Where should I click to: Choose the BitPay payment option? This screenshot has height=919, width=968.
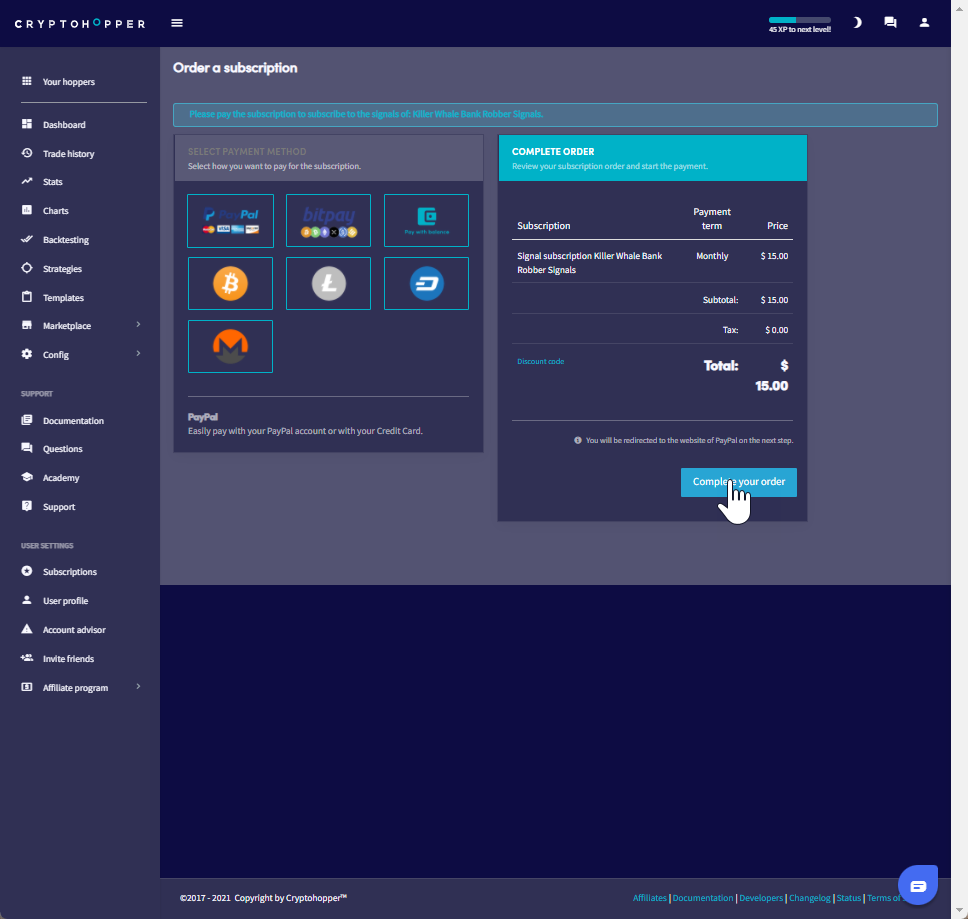pos(328,221)
